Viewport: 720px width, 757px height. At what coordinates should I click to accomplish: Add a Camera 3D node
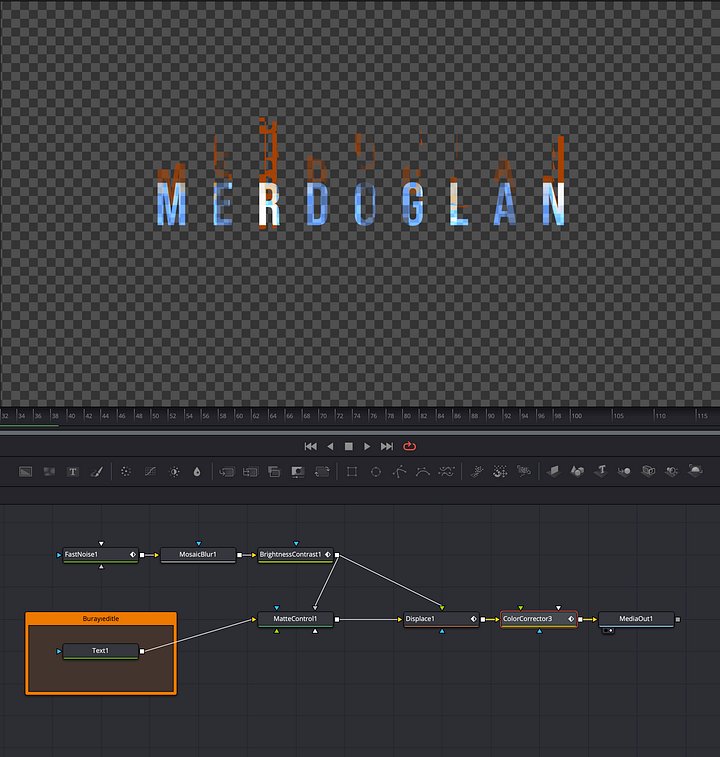649,471
